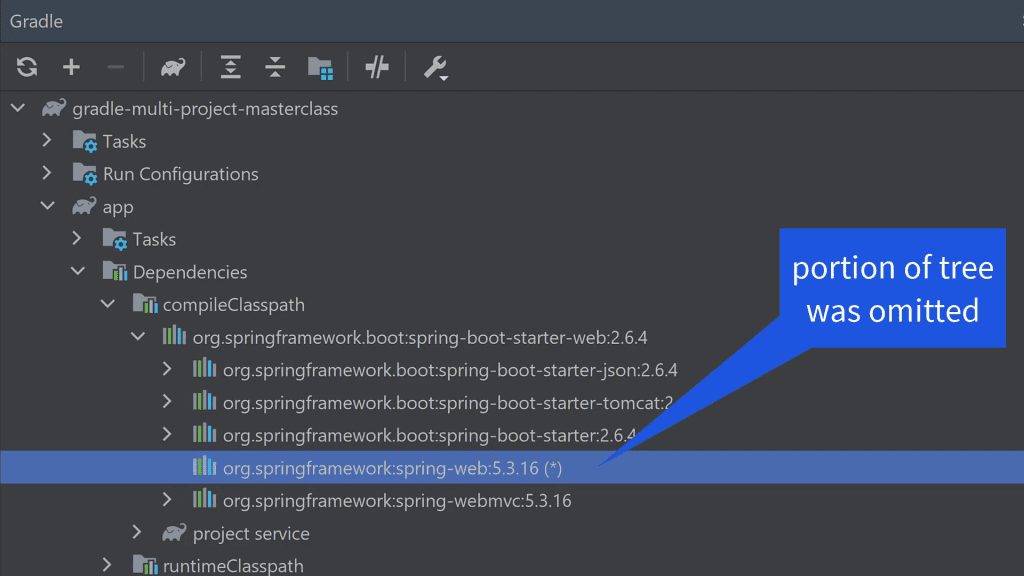The image size is (1024, 576).
Task: Collapse spring-boot-starter-web:2.6.4 dependency tree
Action: tap(138, 336)
